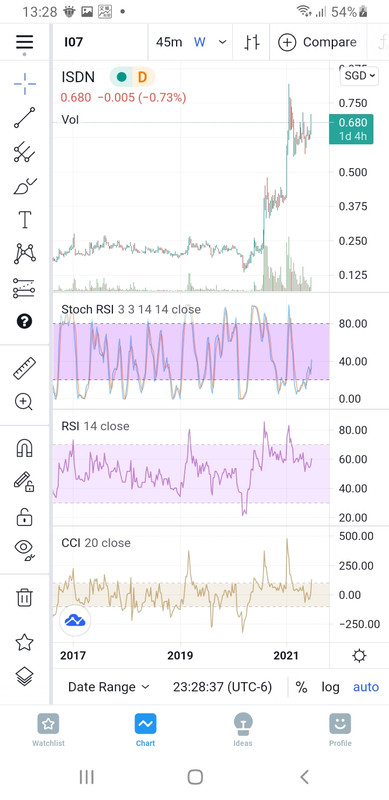Image resolution: width=389 pixels, height=800 pixels.
Task: Tap the battery 54% status indicator
Action: [x=350, y=11]
